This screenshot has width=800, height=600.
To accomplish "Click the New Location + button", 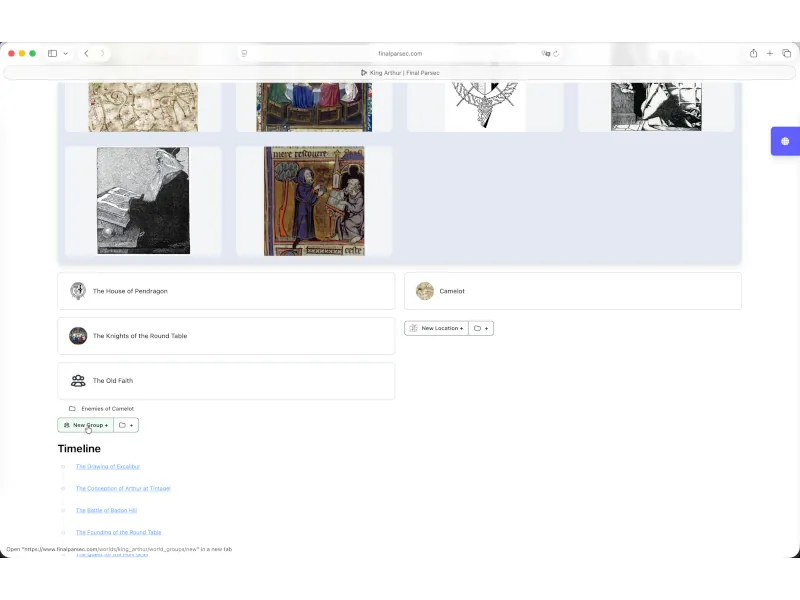I will coord(436,327).
